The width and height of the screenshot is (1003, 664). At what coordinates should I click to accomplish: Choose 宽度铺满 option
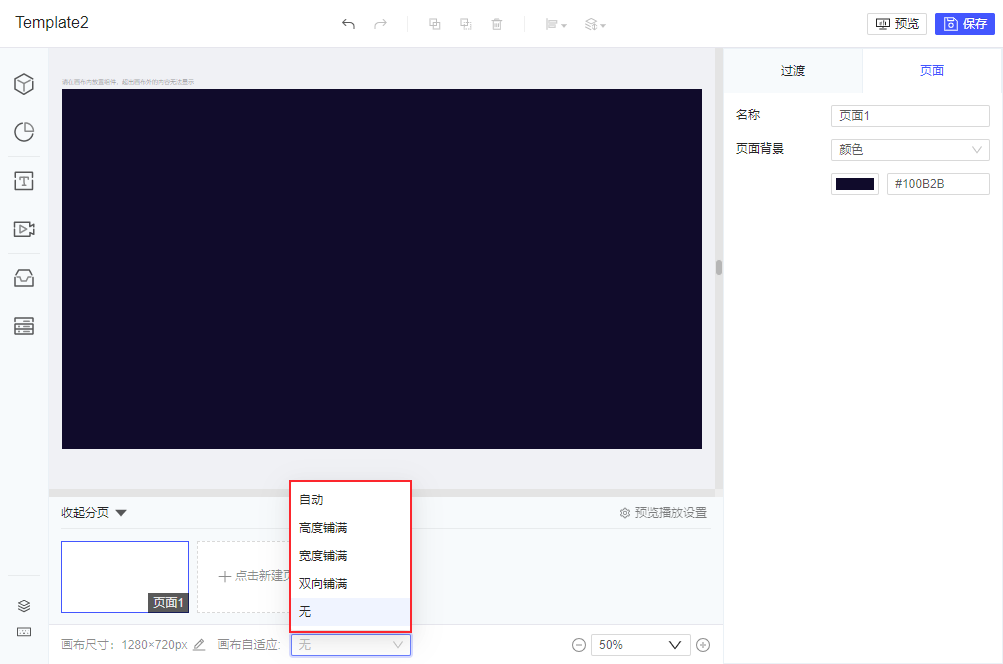350,556
